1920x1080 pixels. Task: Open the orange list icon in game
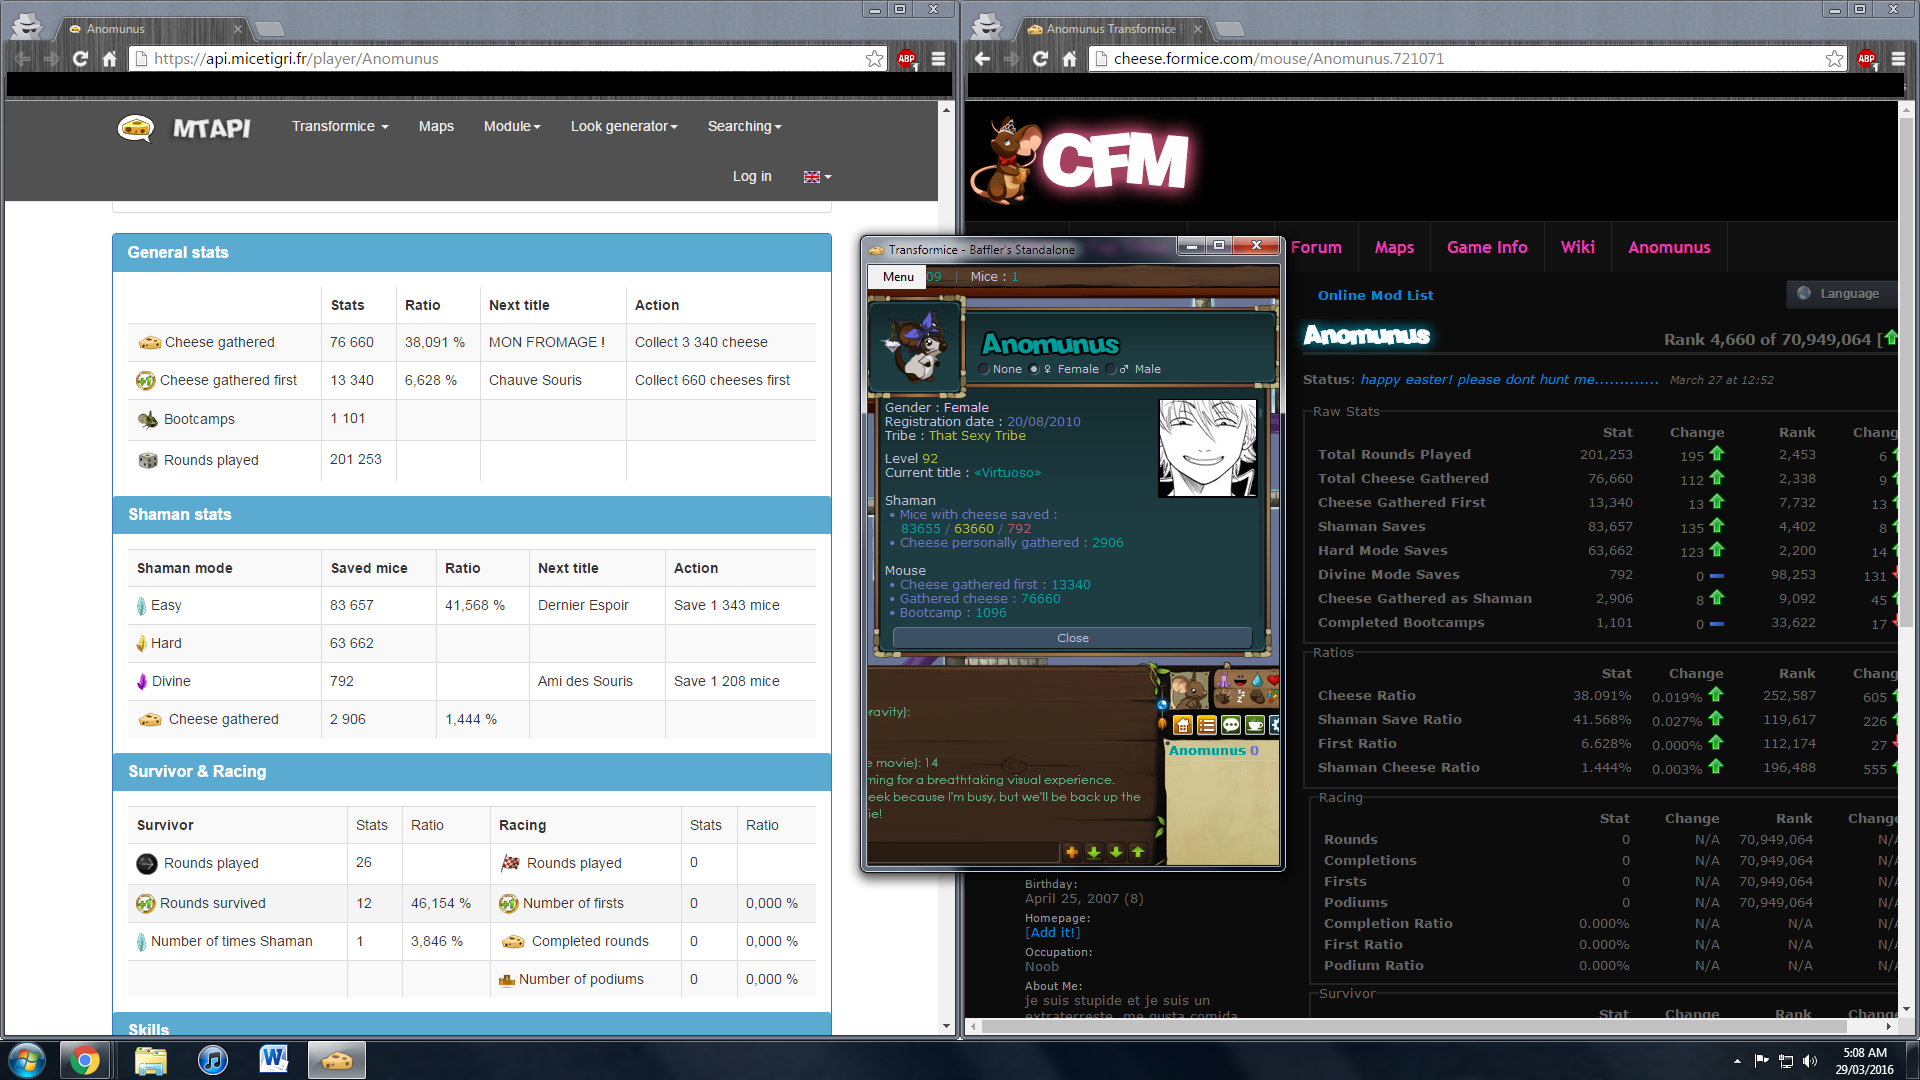[x=1206, y=725]
